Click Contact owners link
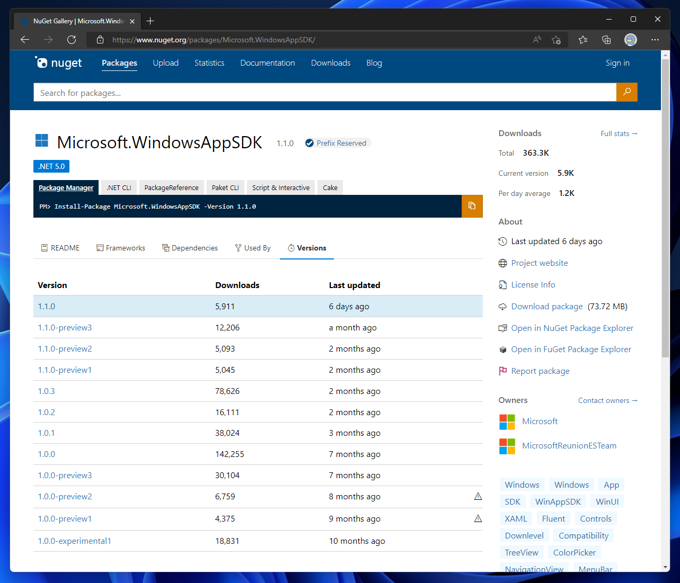 point(608,400)
